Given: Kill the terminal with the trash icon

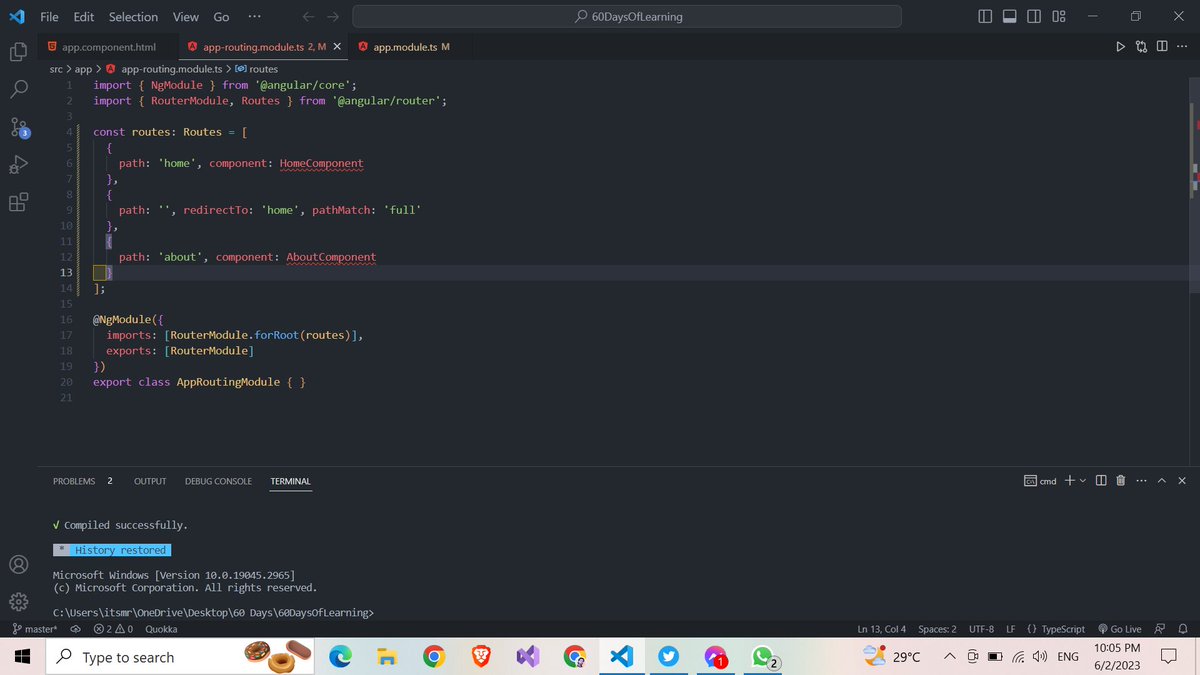Looking at the screenshot, I should click(1120, 480).
